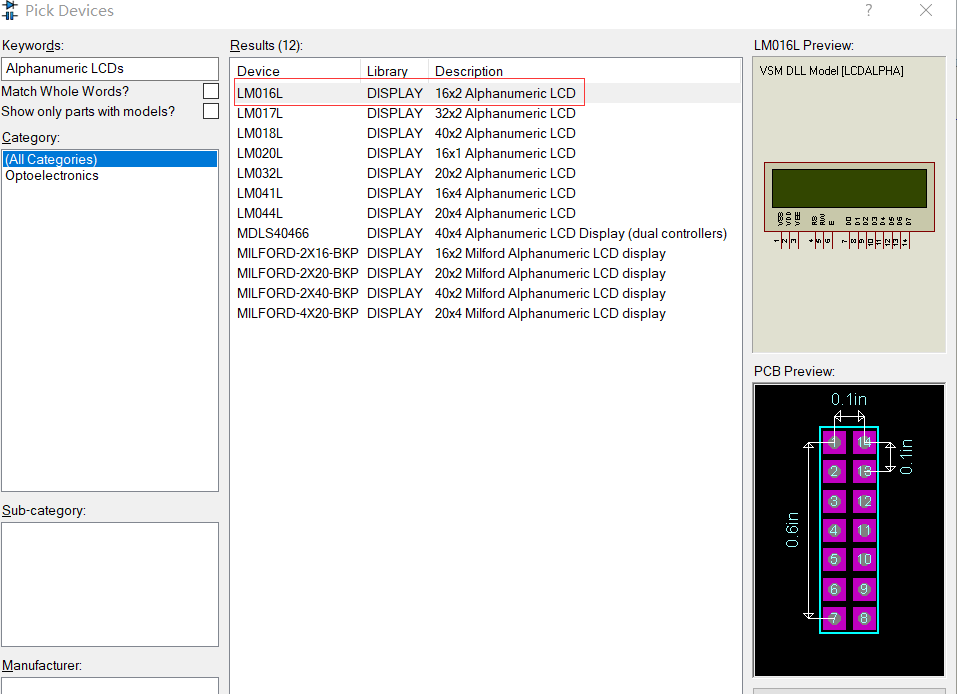Click pad 14 in PCB preview
957x694 pixels.
pyautogui.click(x=864, y=442)
